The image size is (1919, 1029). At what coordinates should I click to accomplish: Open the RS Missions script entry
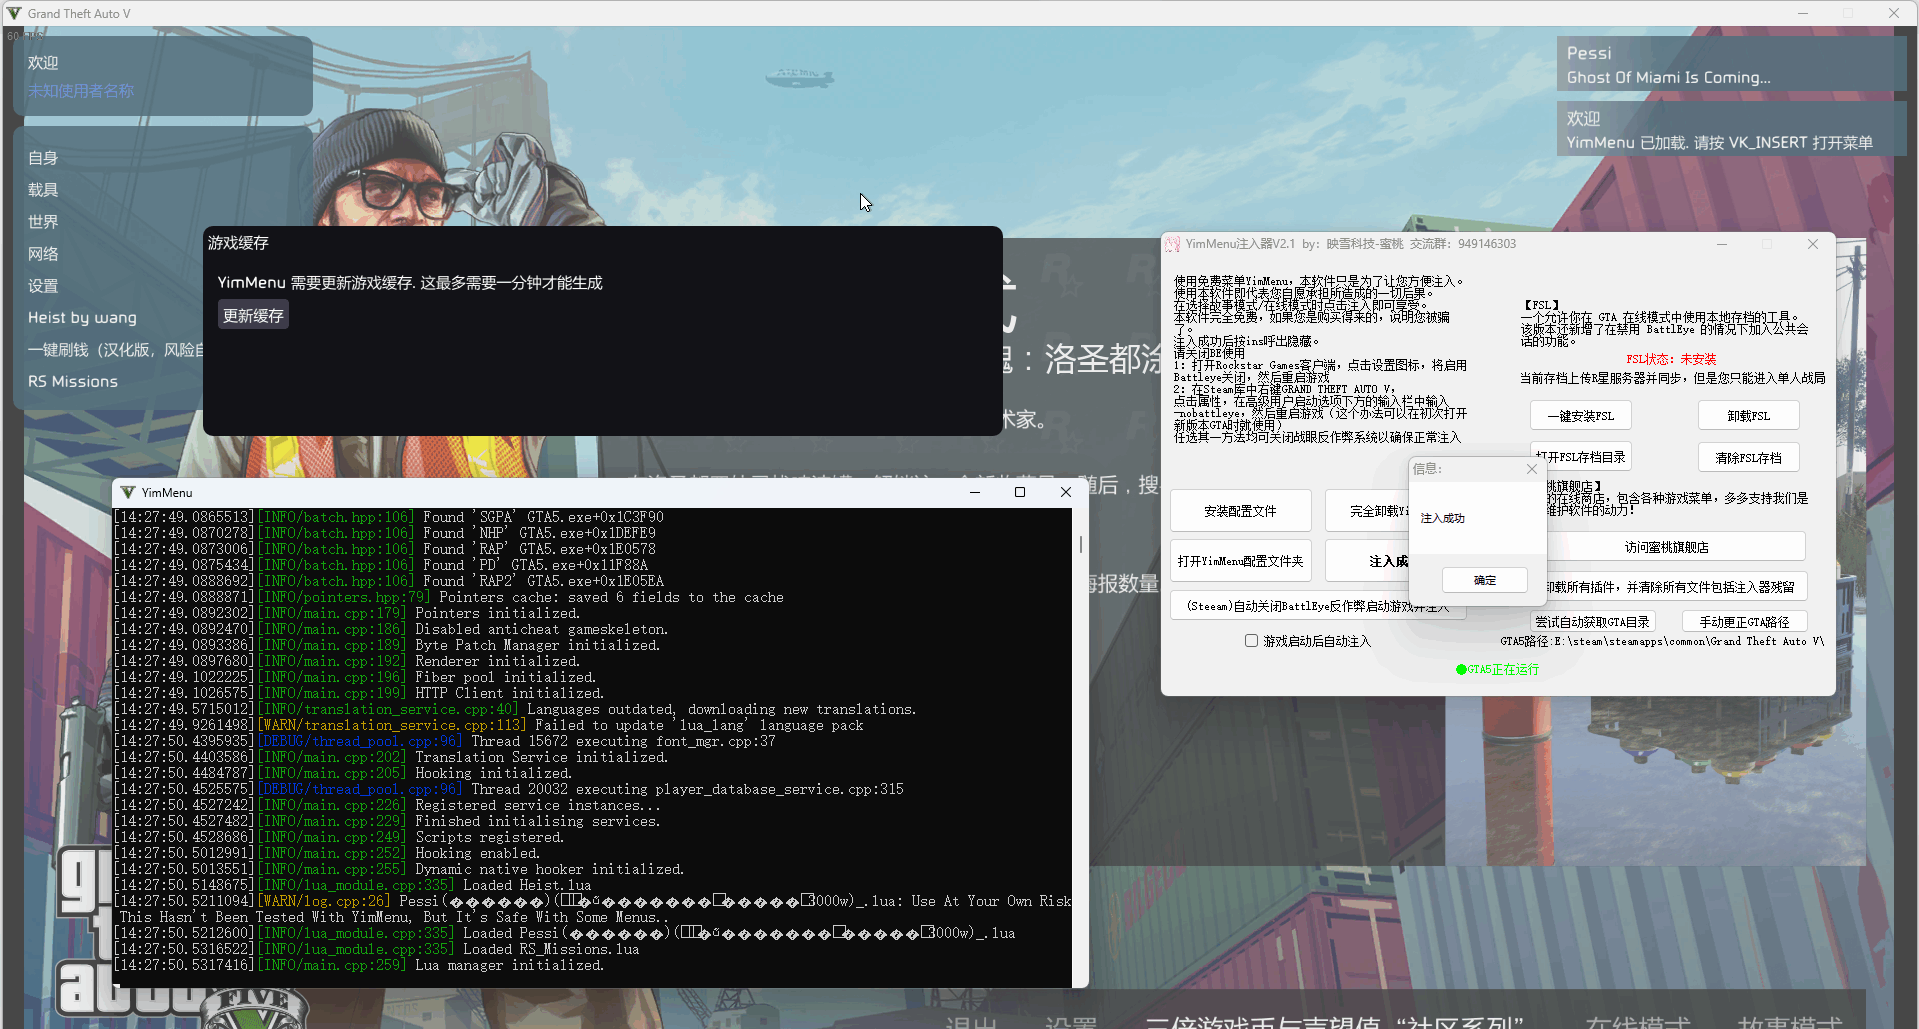coord(73,382)
